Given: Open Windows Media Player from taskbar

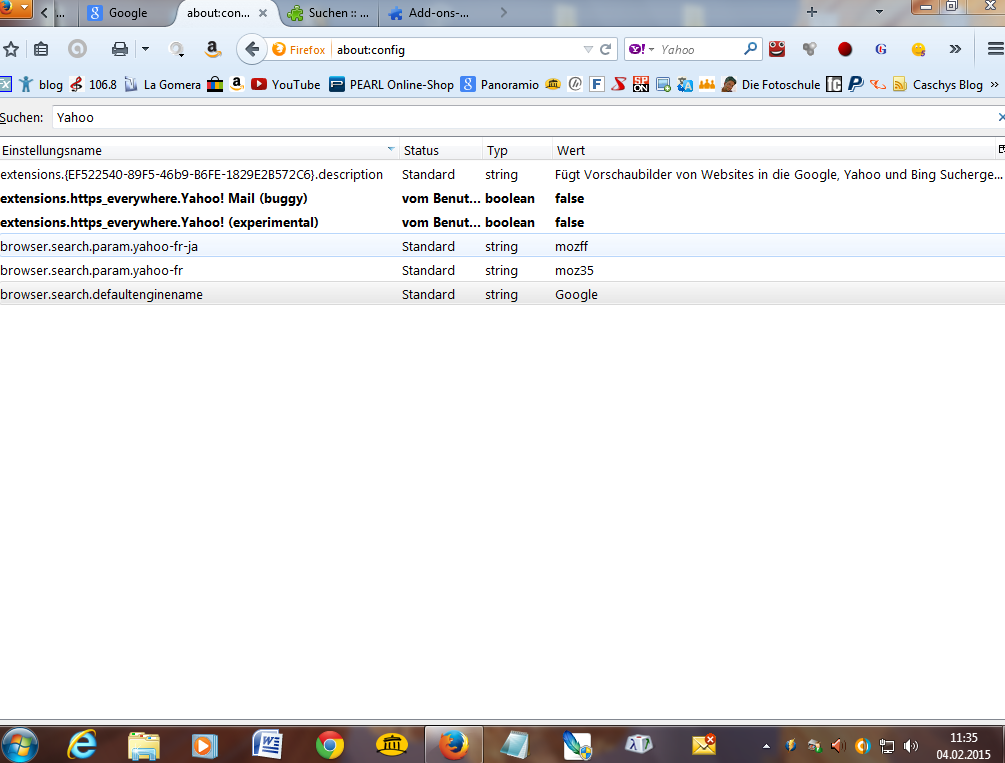Looking at the screenshot, I should click(205, 746).
